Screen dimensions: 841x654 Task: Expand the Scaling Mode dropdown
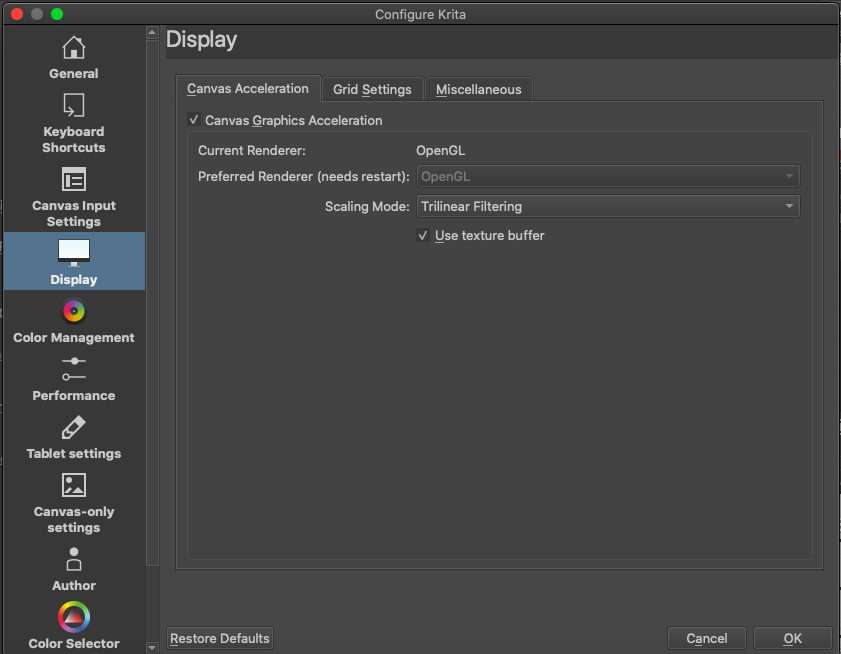608,207
